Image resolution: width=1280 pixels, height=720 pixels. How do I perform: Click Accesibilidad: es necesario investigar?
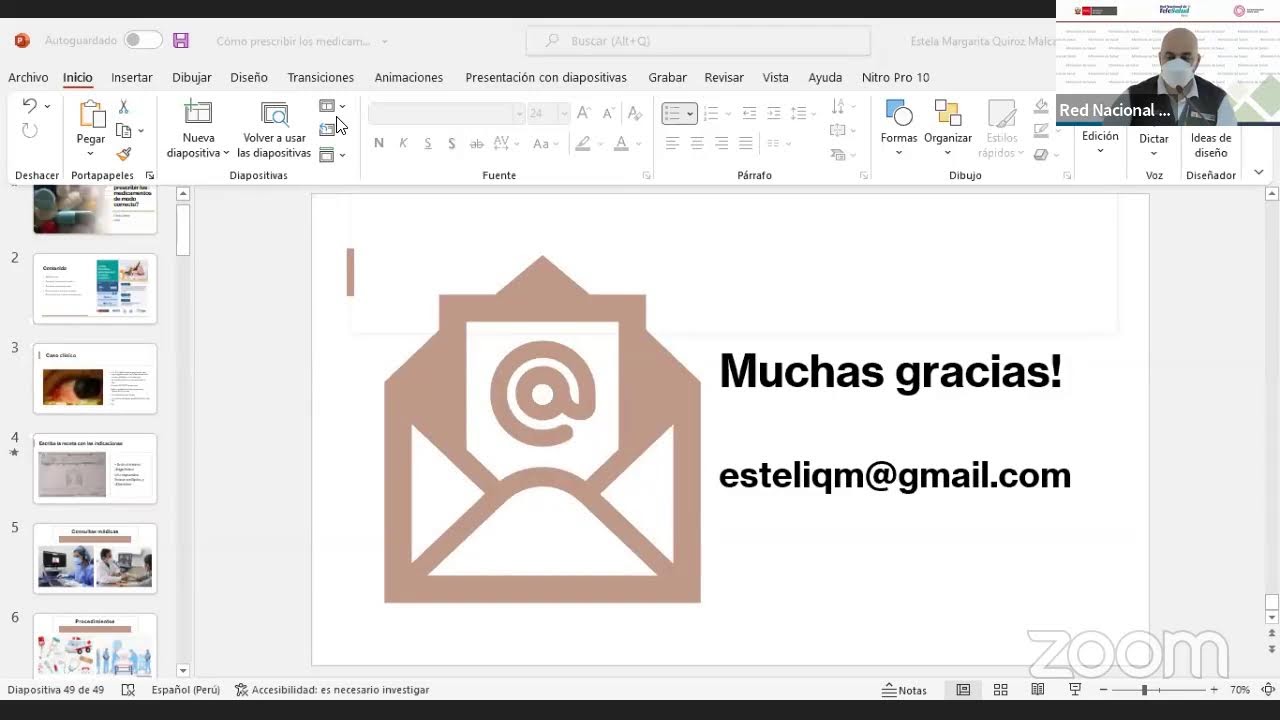tap(332, 690)
